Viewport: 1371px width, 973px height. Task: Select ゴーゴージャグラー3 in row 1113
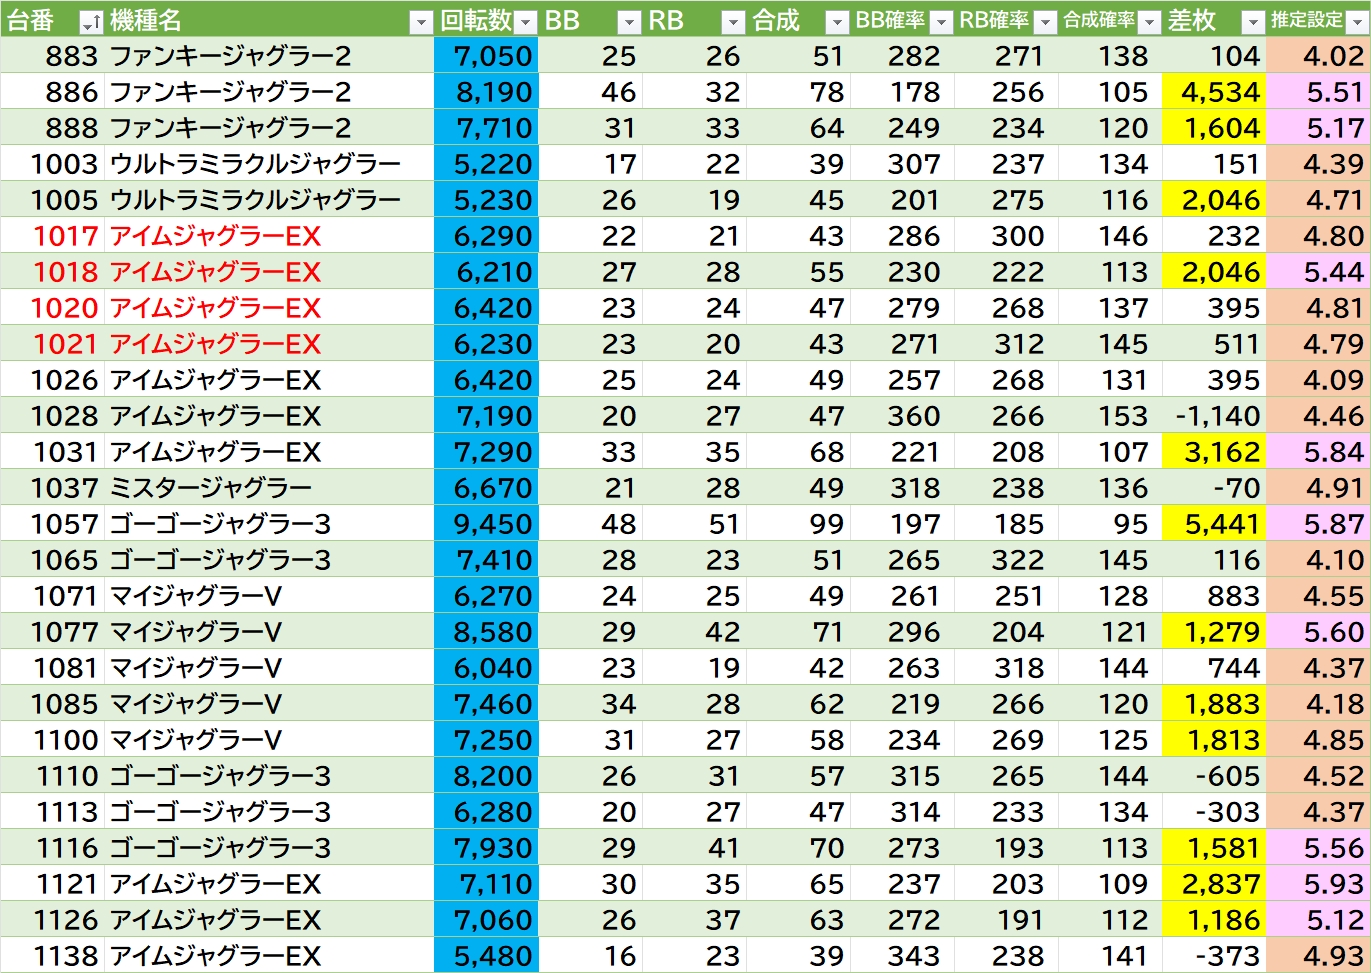pos(269,812)
